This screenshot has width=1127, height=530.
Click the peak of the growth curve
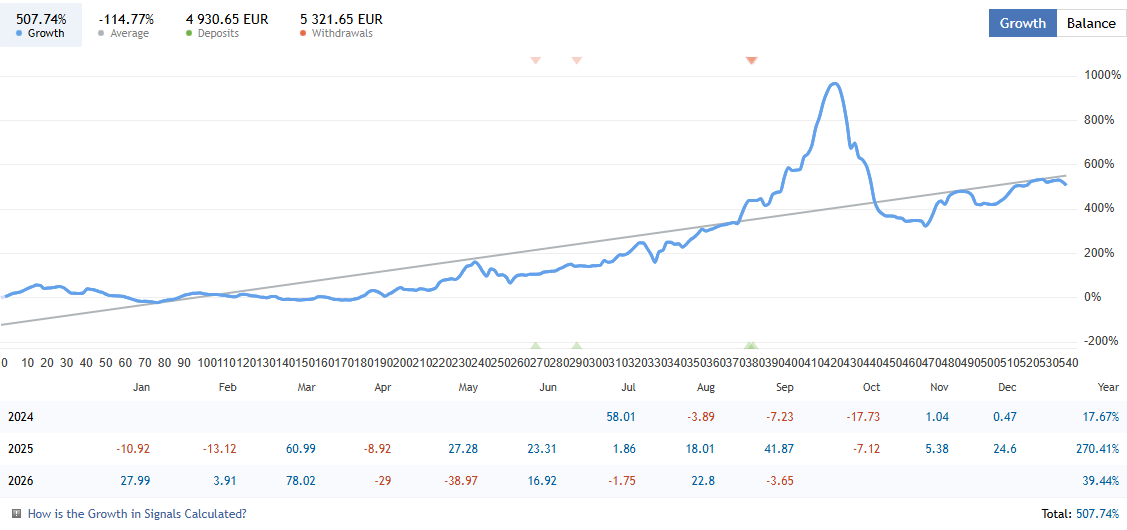tap(834, 83)
